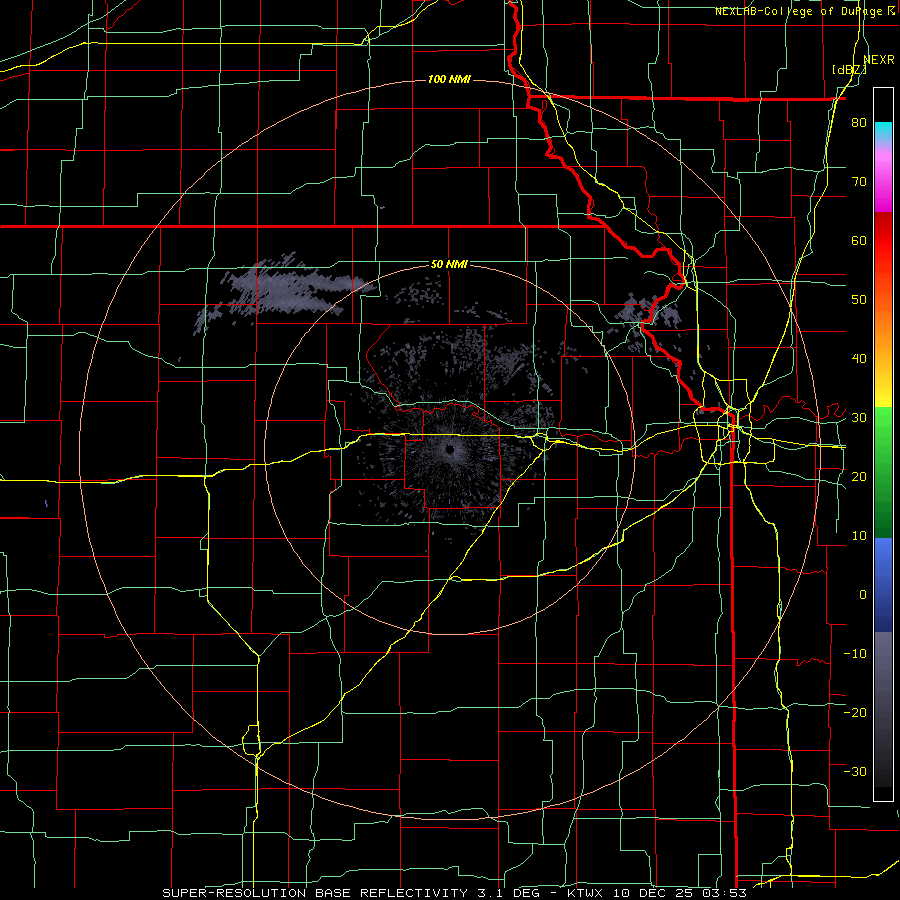Click the 03:53 timestamp
This screenshot has height=900, width=900.
click(724, 893)
